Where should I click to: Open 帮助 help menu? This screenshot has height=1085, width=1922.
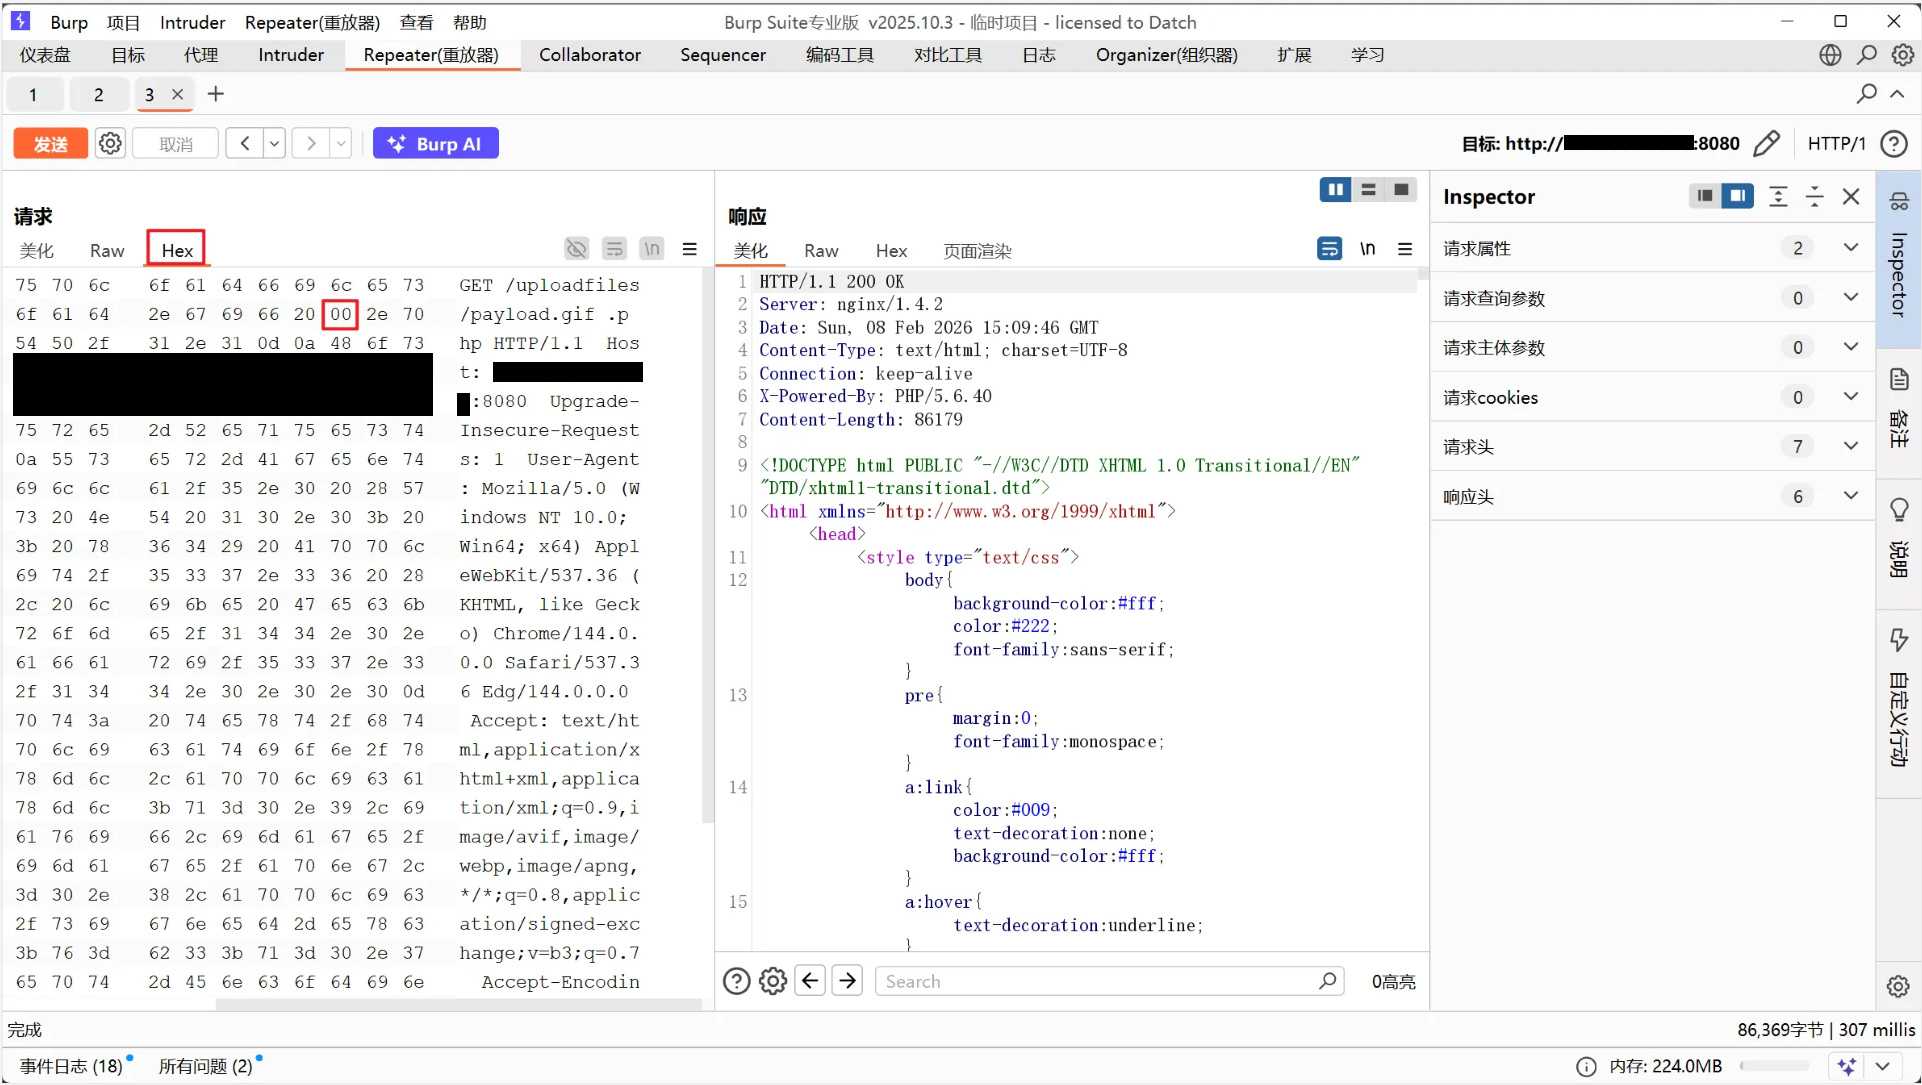(x=469, y=22)
